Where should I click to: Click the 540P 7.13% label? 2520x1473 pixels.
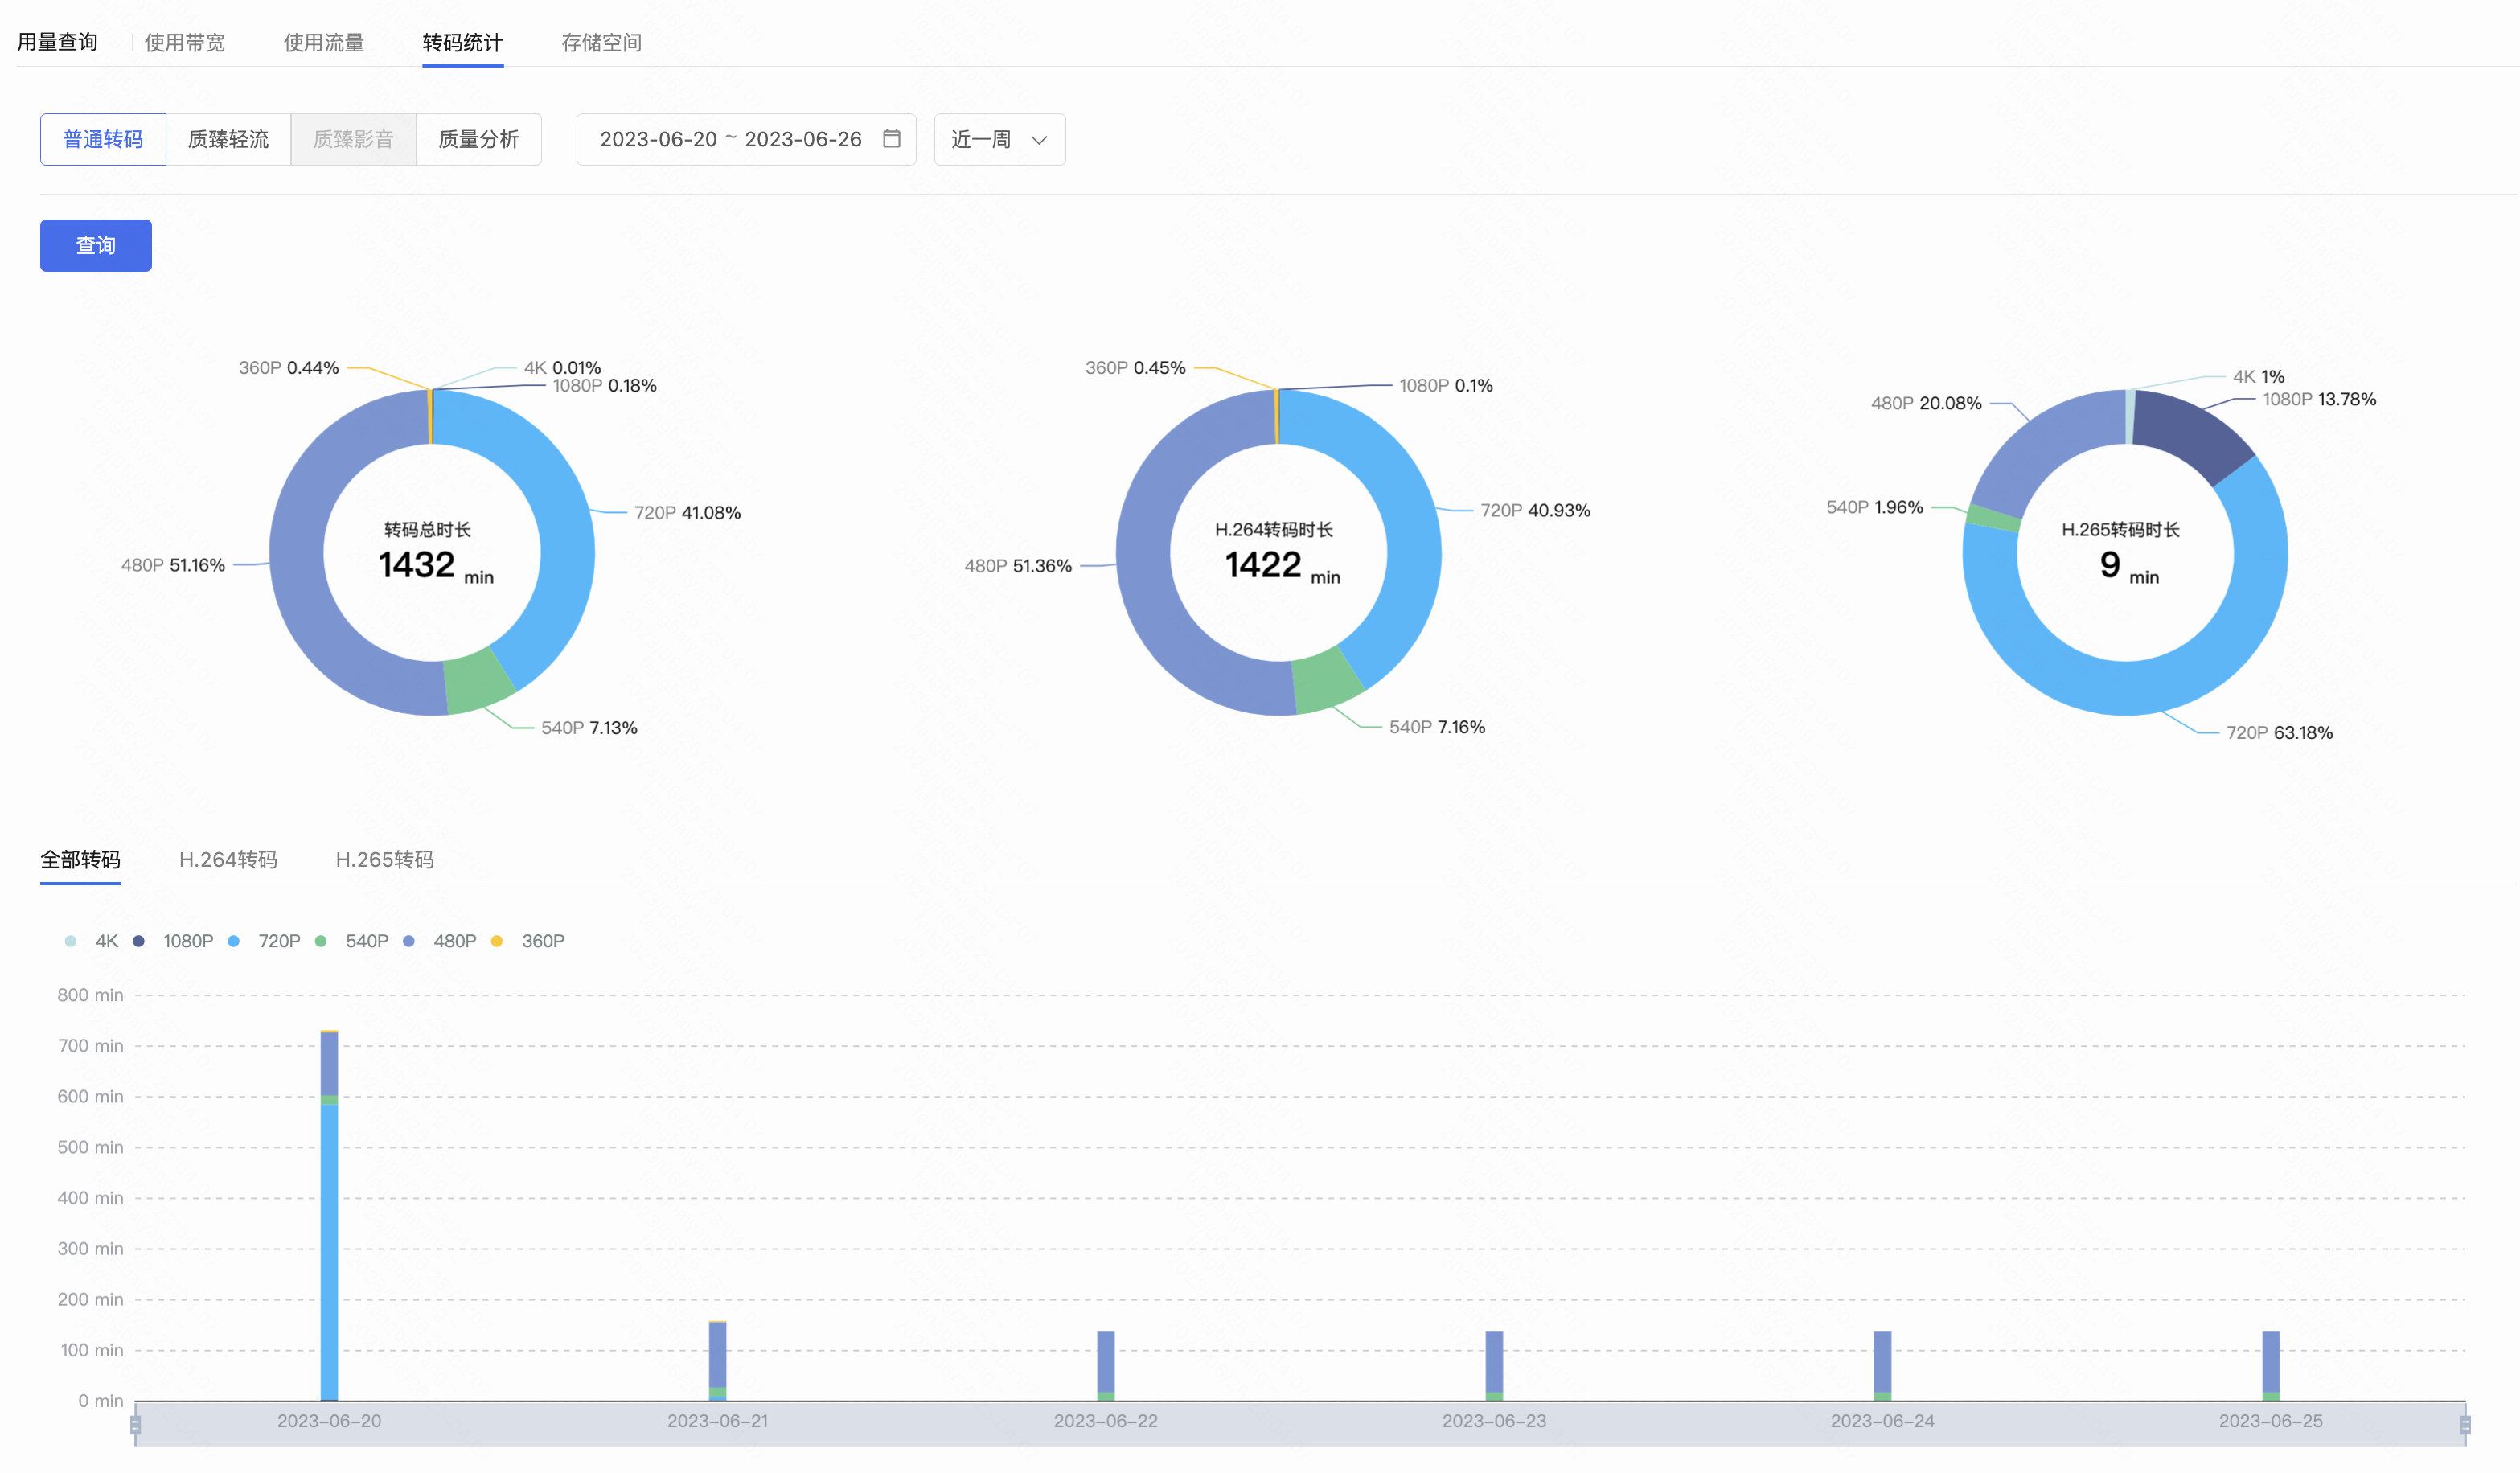(x=589, y=728)
